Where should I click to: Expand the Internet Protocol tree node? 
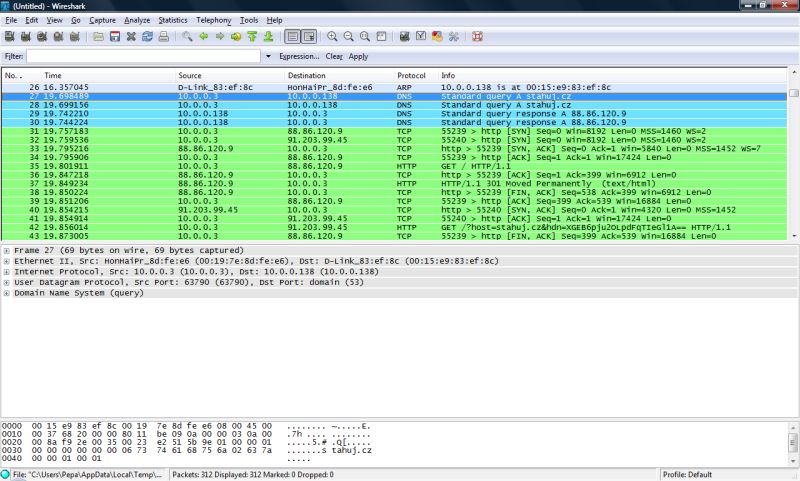7,272
